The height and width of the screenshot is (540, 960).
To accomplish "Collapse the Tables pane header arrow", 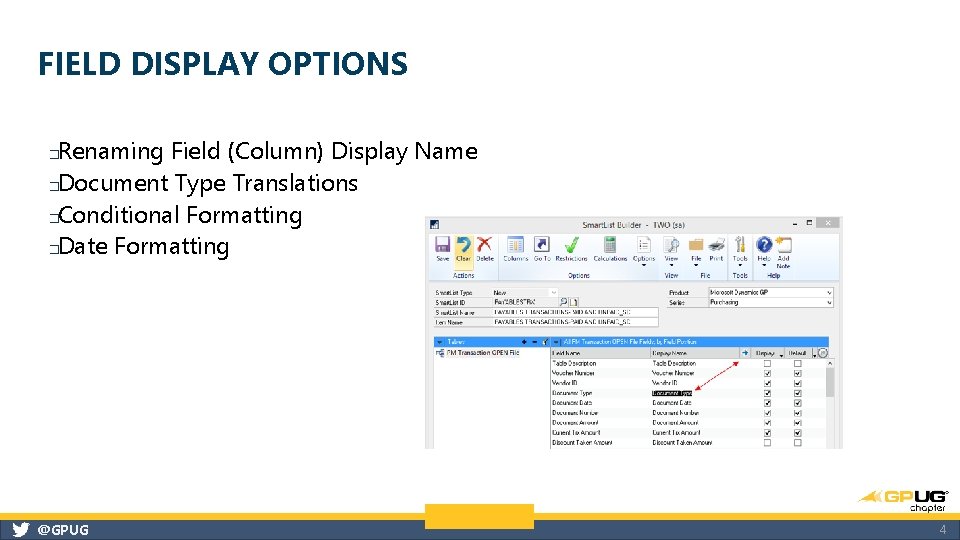I will coord(440,342).
